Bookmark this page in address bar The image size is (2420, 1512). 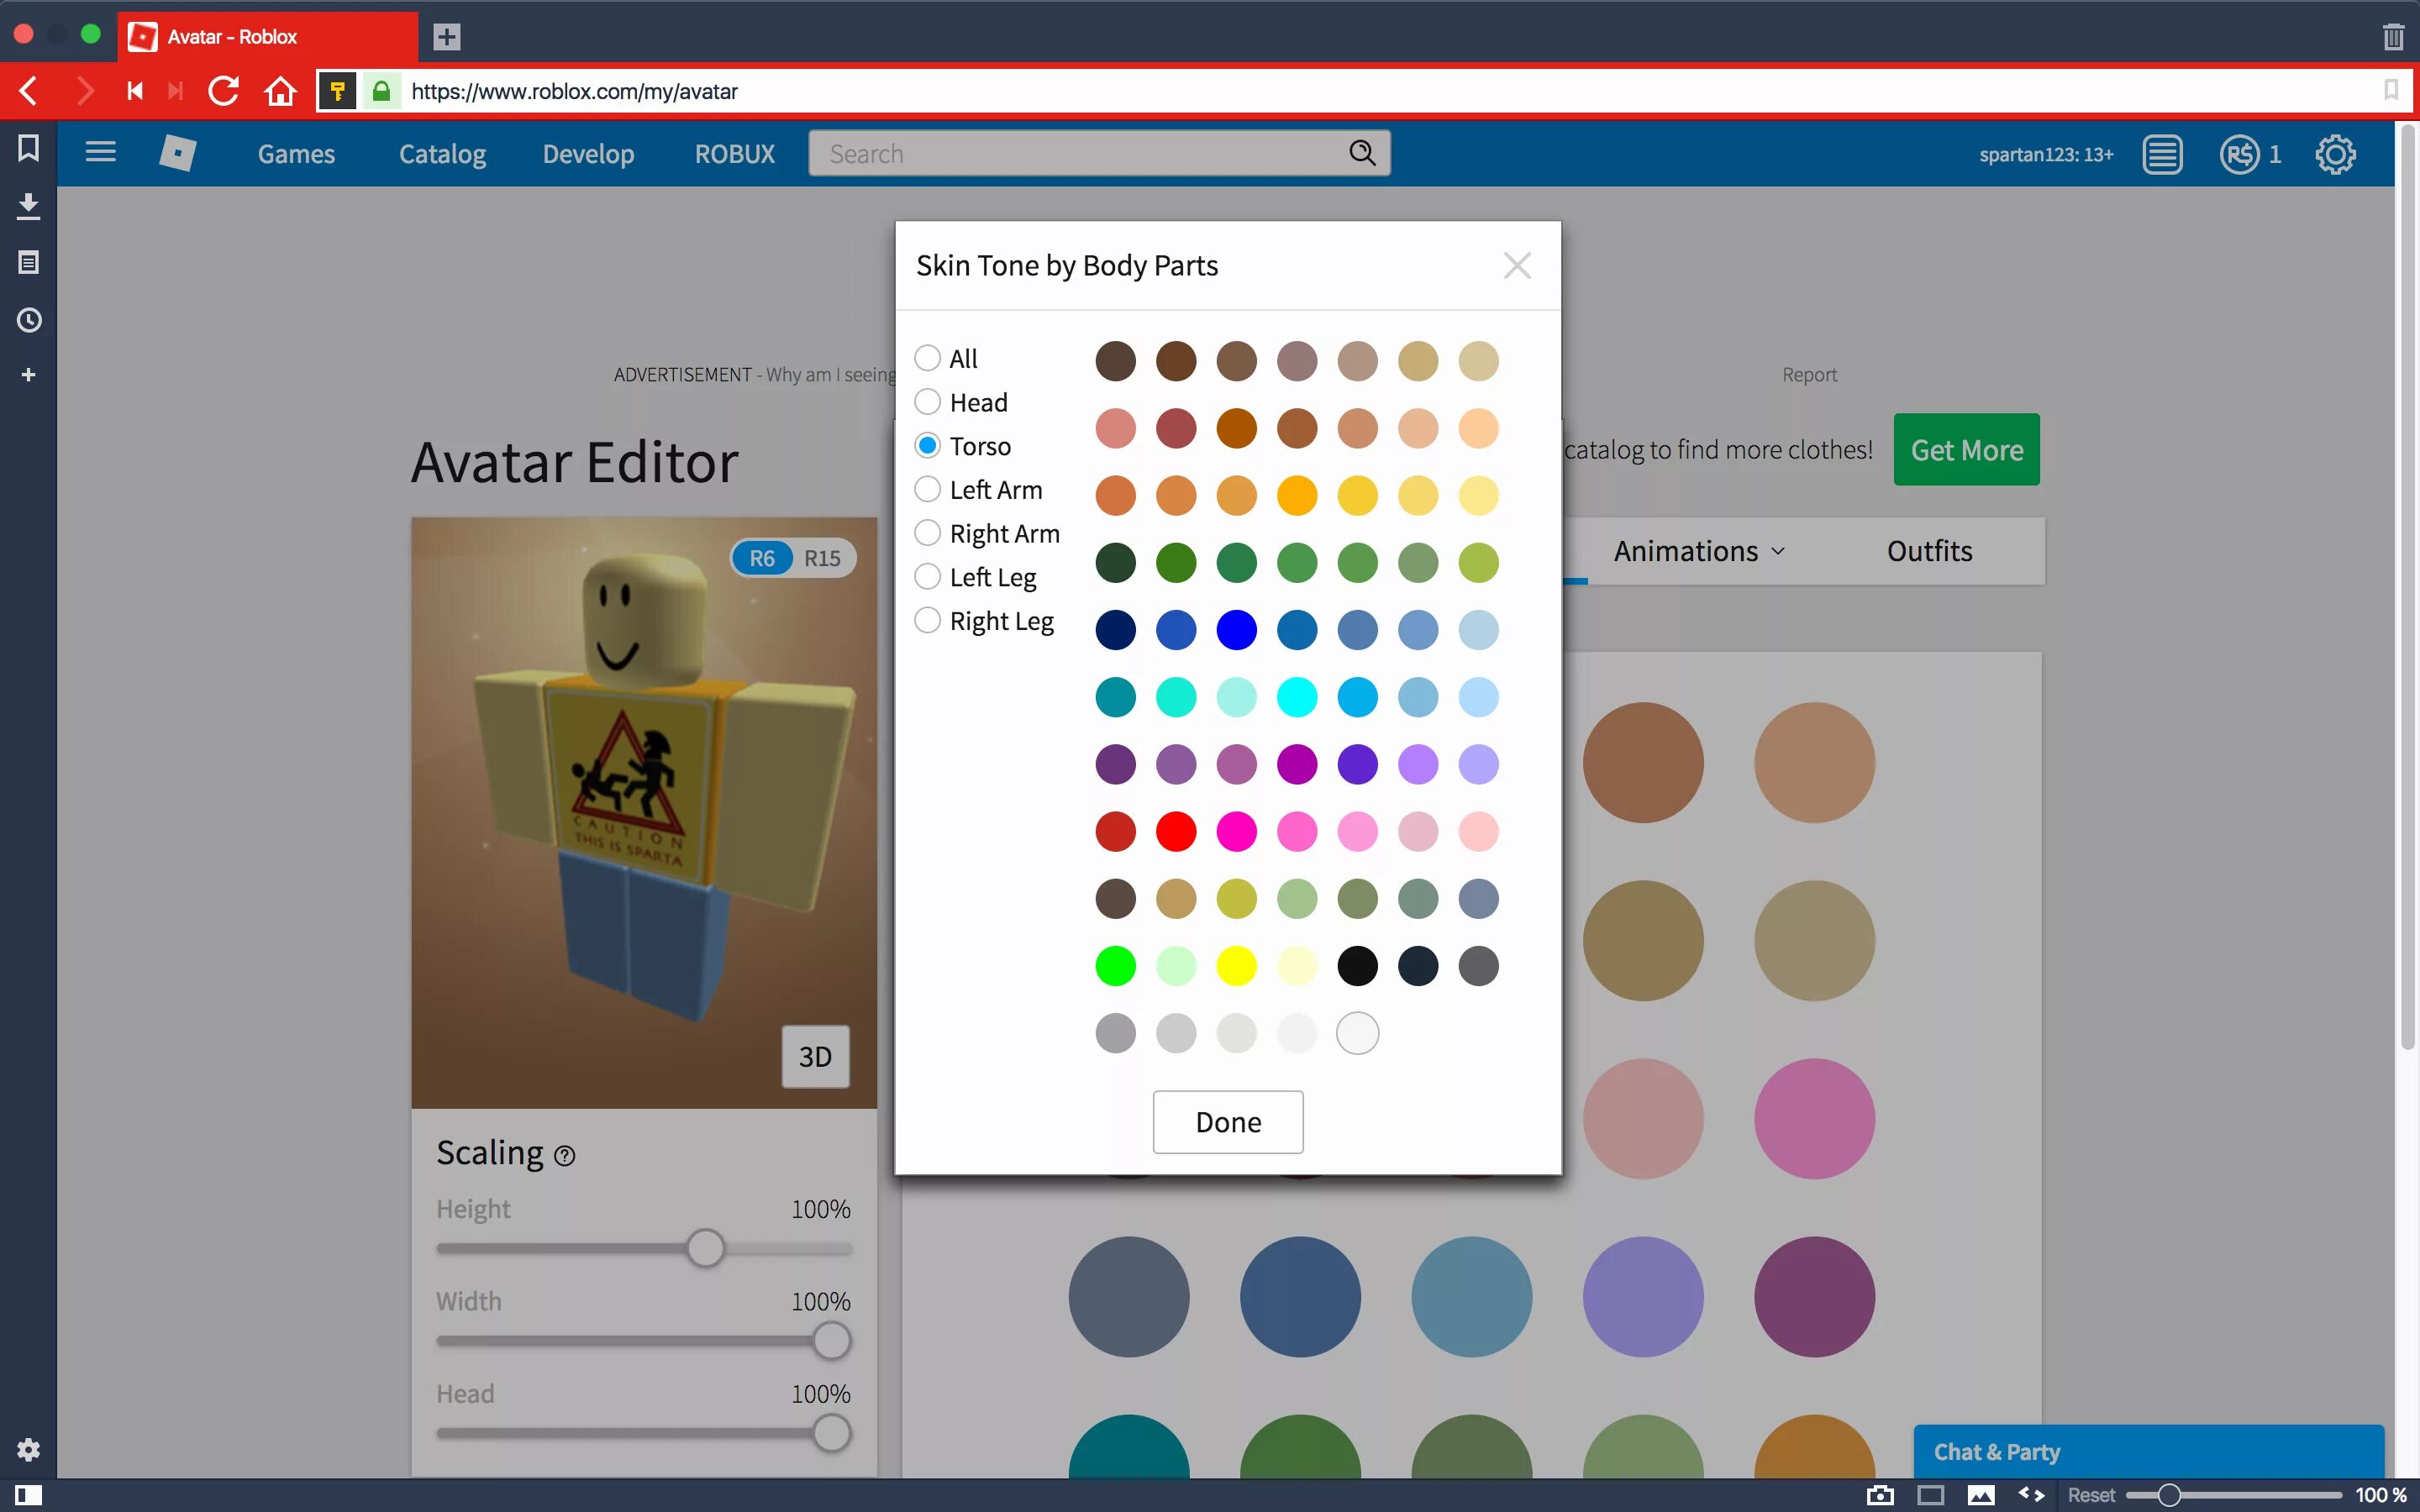click(x=2391, y=91)
